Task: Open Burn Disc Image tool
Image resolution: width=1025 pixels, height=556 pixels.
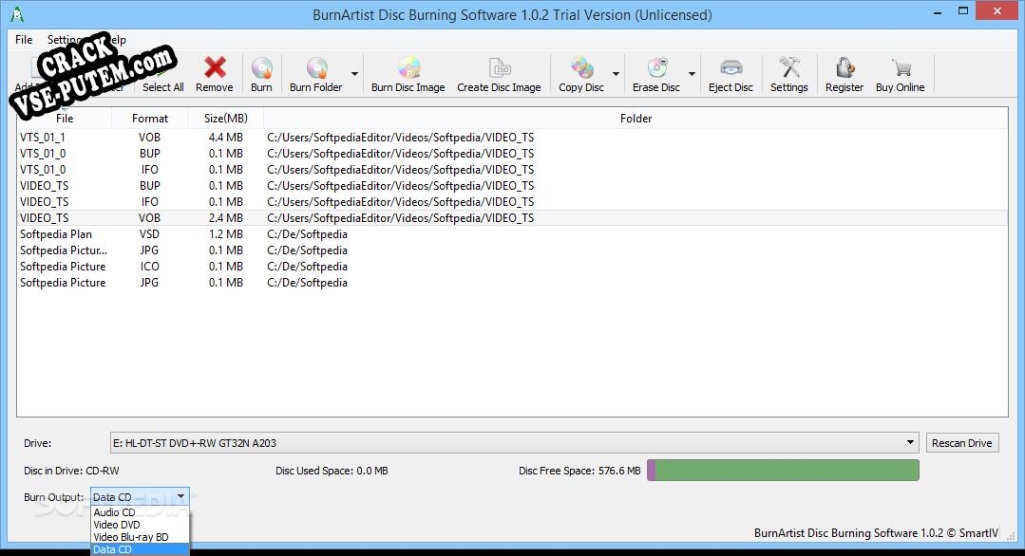Action: pyautogui.click(x=408, y=74)
